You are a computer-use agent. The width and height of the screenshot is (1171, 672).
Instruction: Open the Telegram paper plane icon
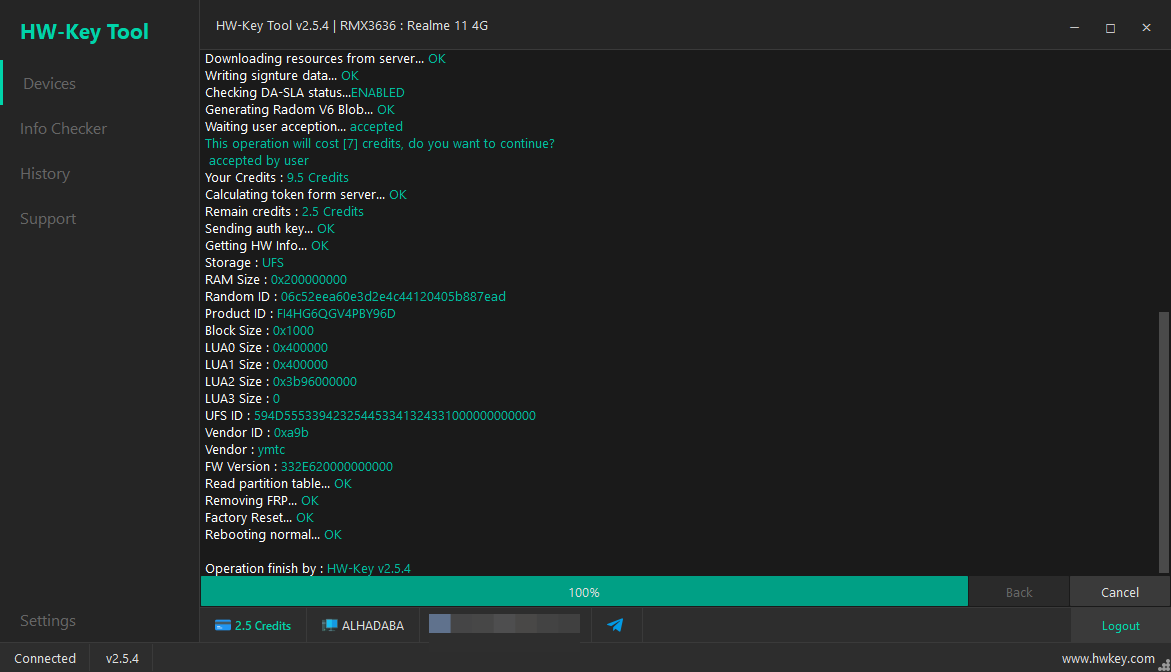click(x=615, y=625)
